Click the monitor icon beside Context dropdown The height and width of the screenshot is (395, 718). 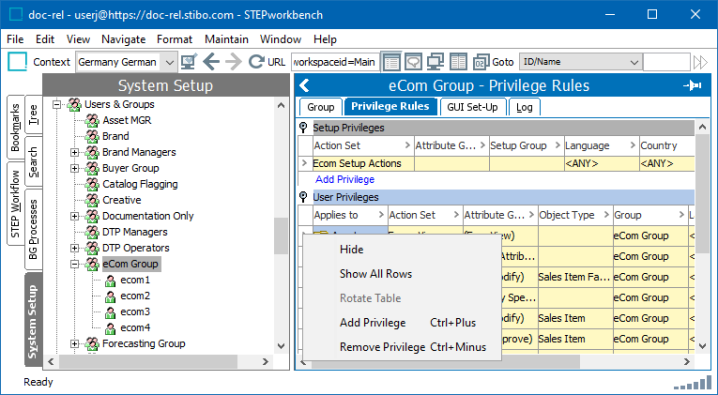[x=189, y=62]
